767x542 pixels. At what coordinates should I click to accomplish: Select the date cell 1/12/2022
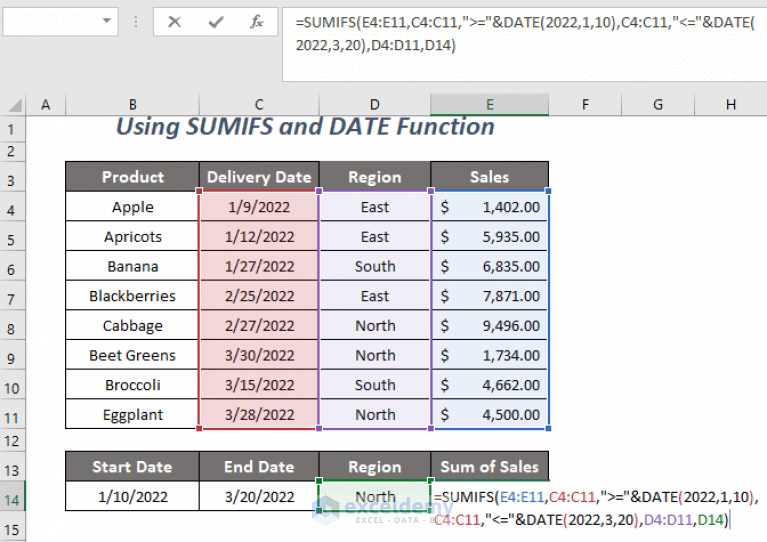point(259,237)
